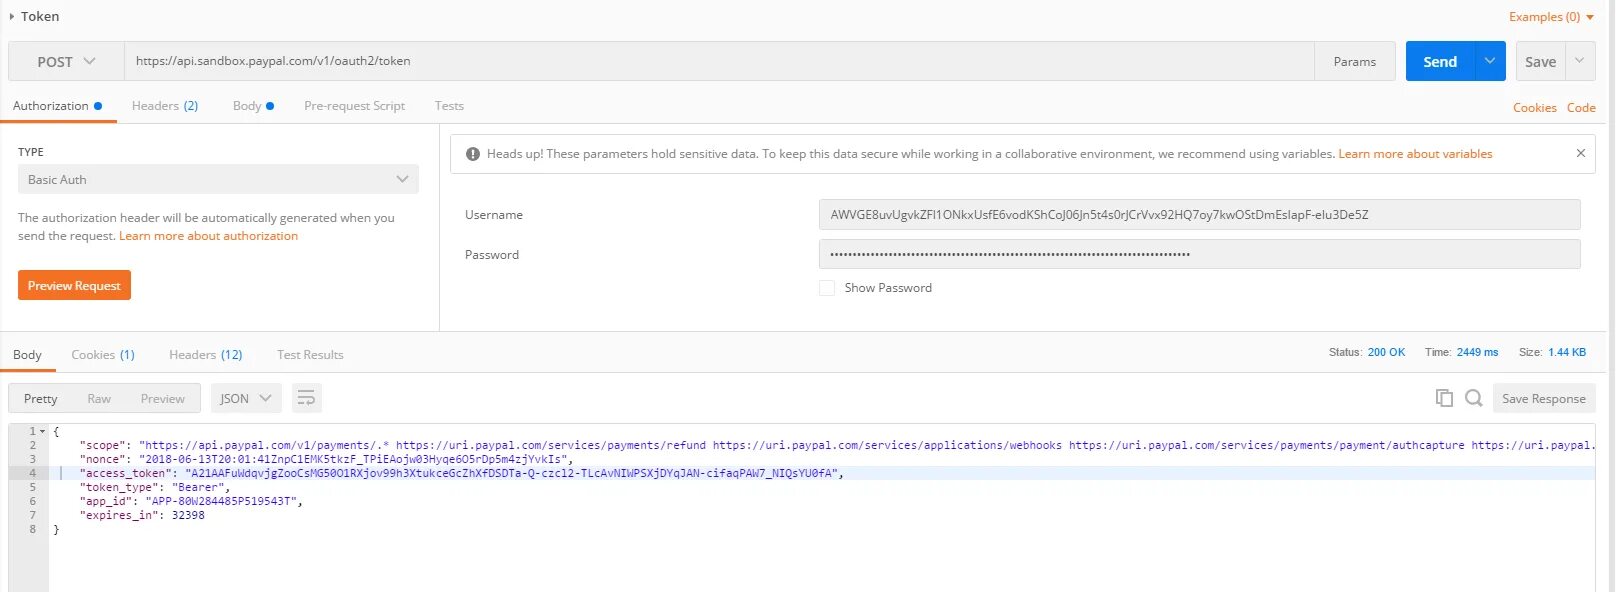The width and height of the screenshot is (1618, 592).
Task: Open the Examples (0) dropdown
Action: [1552, 16]
